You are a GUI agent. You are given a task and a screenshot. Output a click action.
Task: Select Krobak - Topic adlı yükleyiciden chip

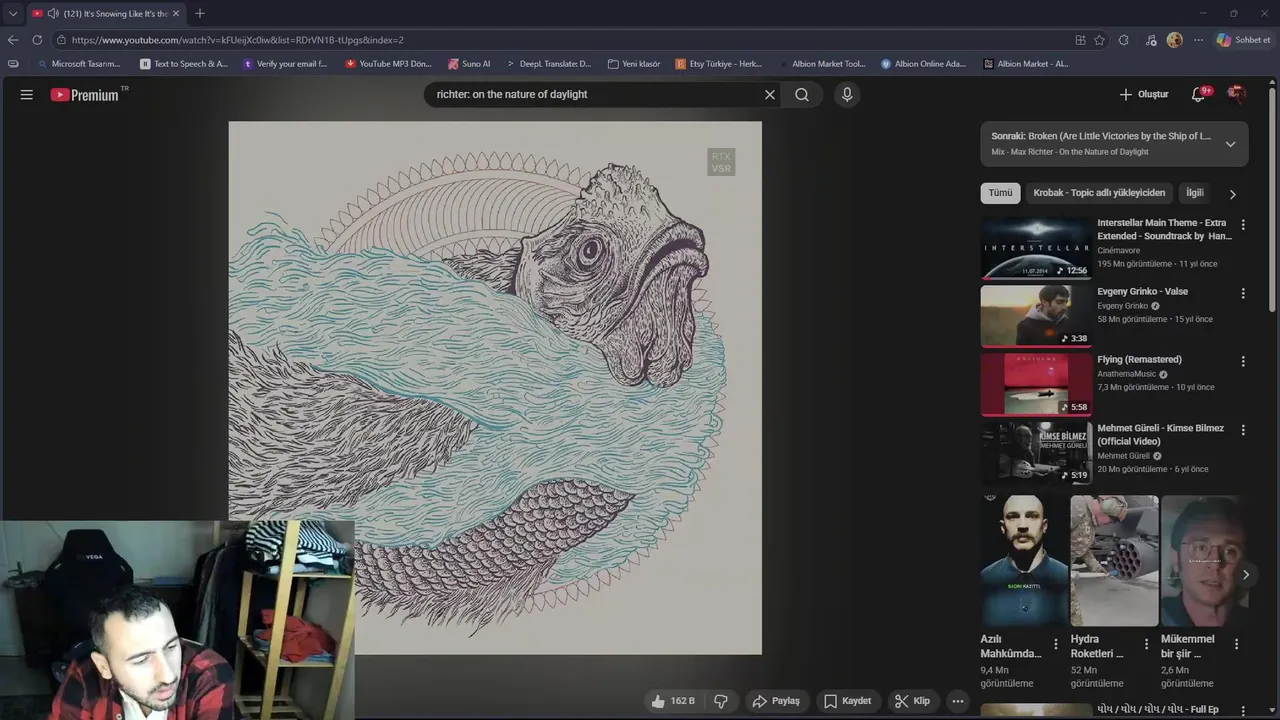coord(1099,193)
